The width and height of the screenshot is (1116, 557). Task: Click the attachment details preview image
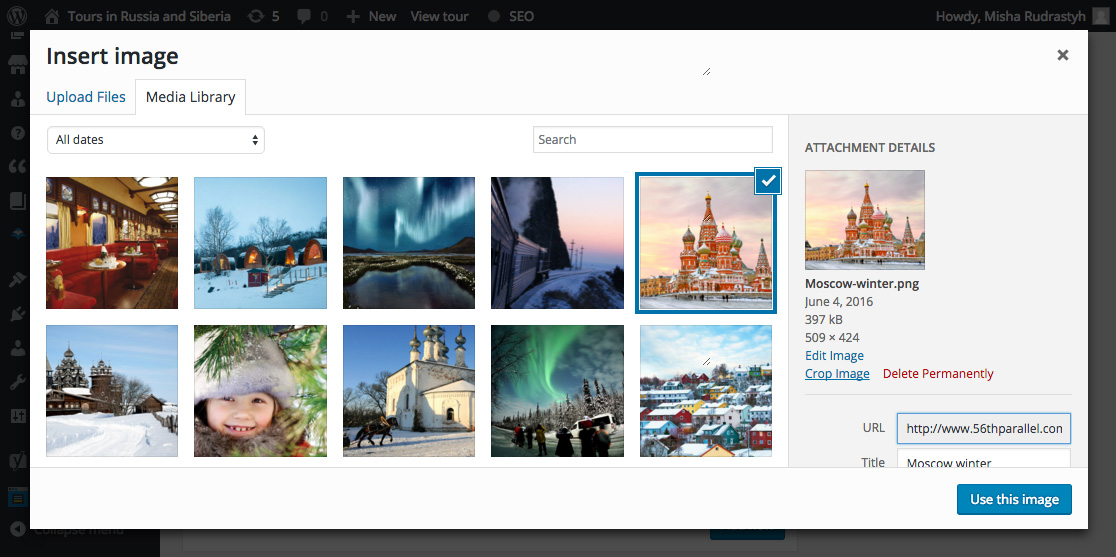(x=865, y=220)
